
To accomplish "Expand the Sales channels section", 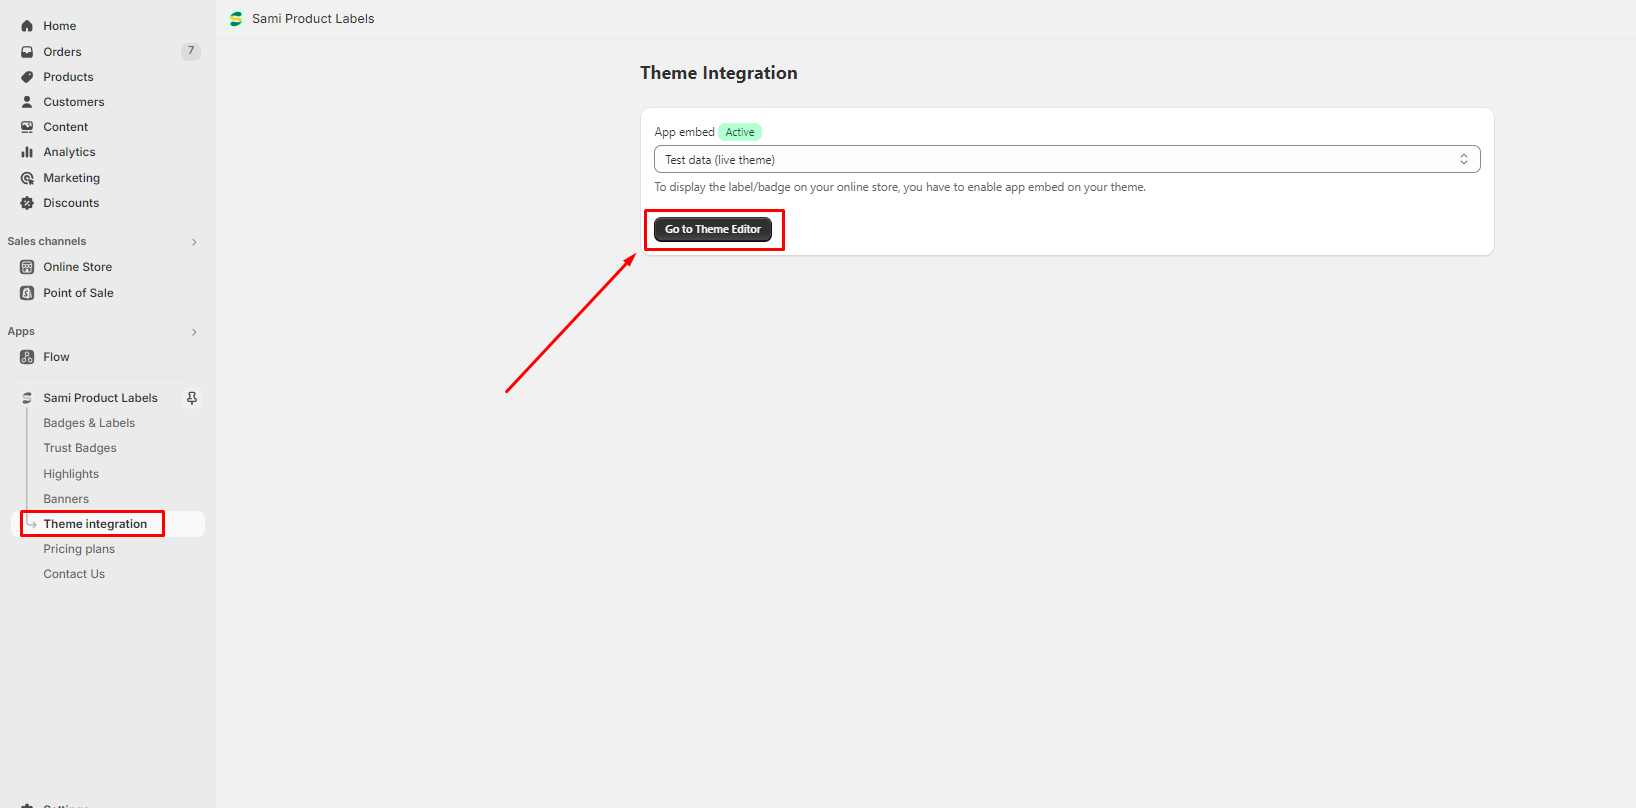I will tap(194, 242).
